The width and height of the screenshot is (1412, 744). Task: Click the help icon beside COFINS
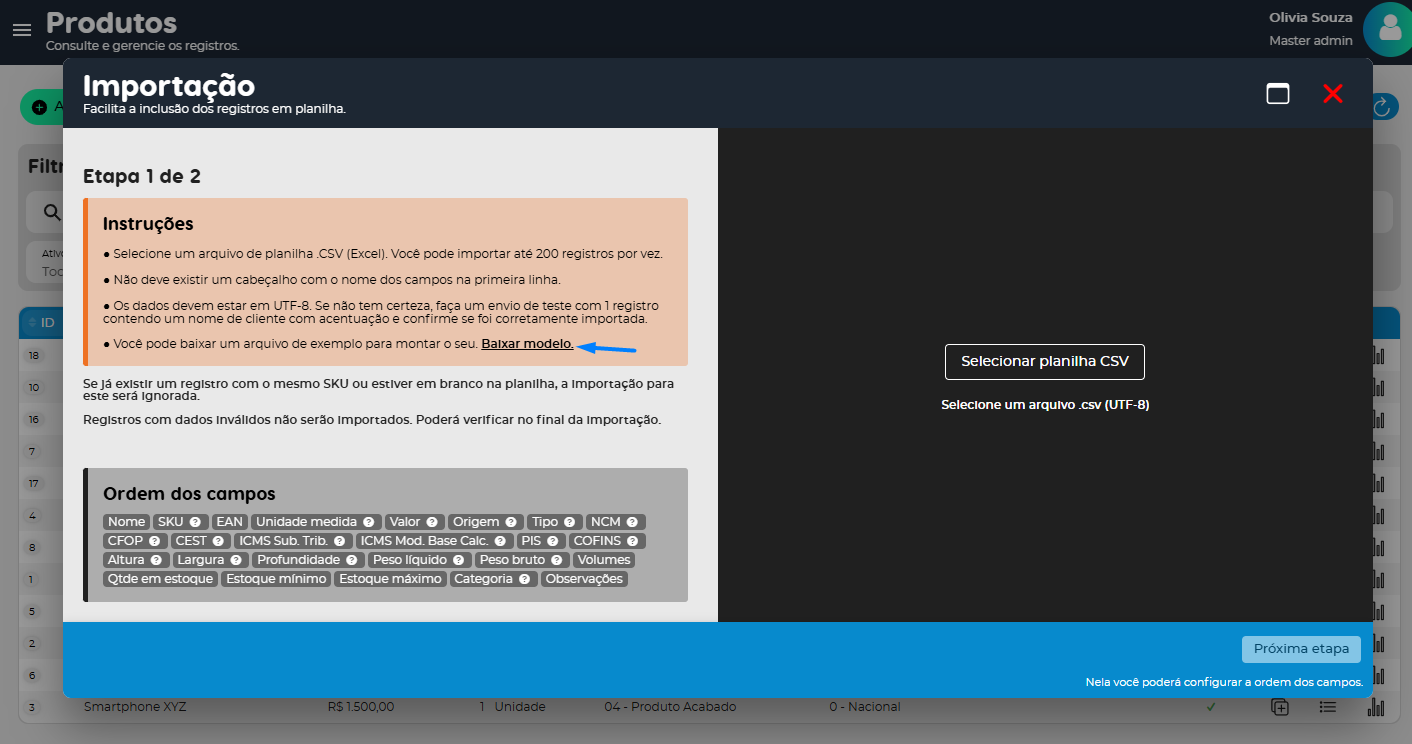coord(632,541)
